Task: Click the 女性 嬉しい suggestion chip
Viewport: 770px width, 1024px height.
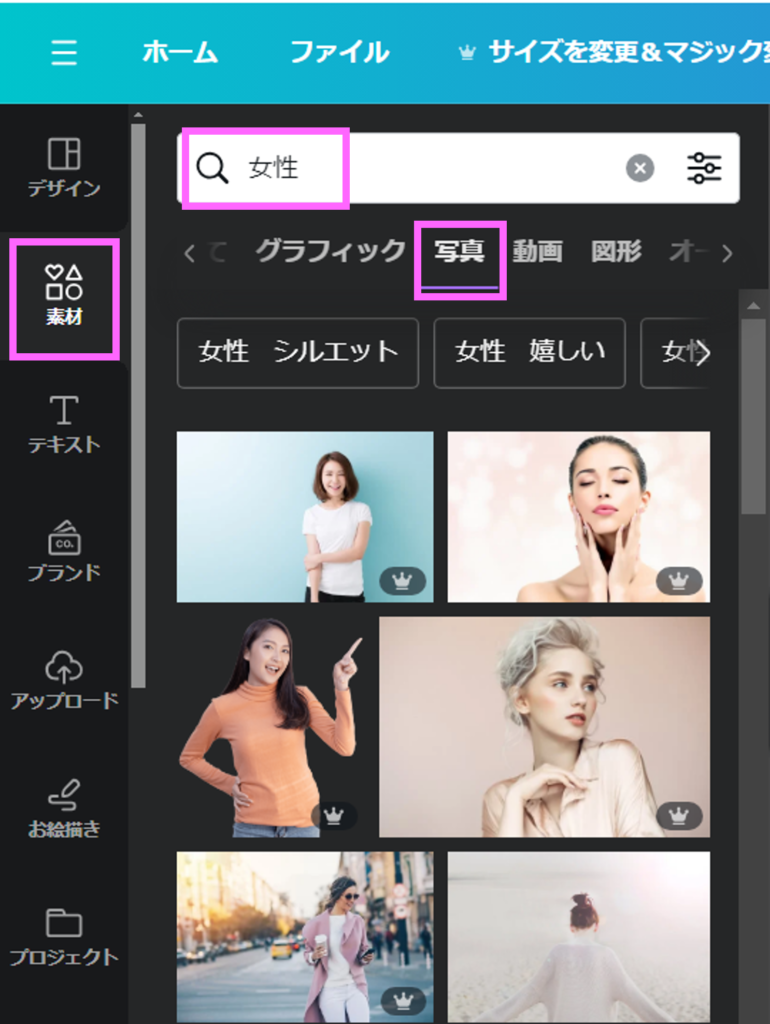Action: [529, 353]
